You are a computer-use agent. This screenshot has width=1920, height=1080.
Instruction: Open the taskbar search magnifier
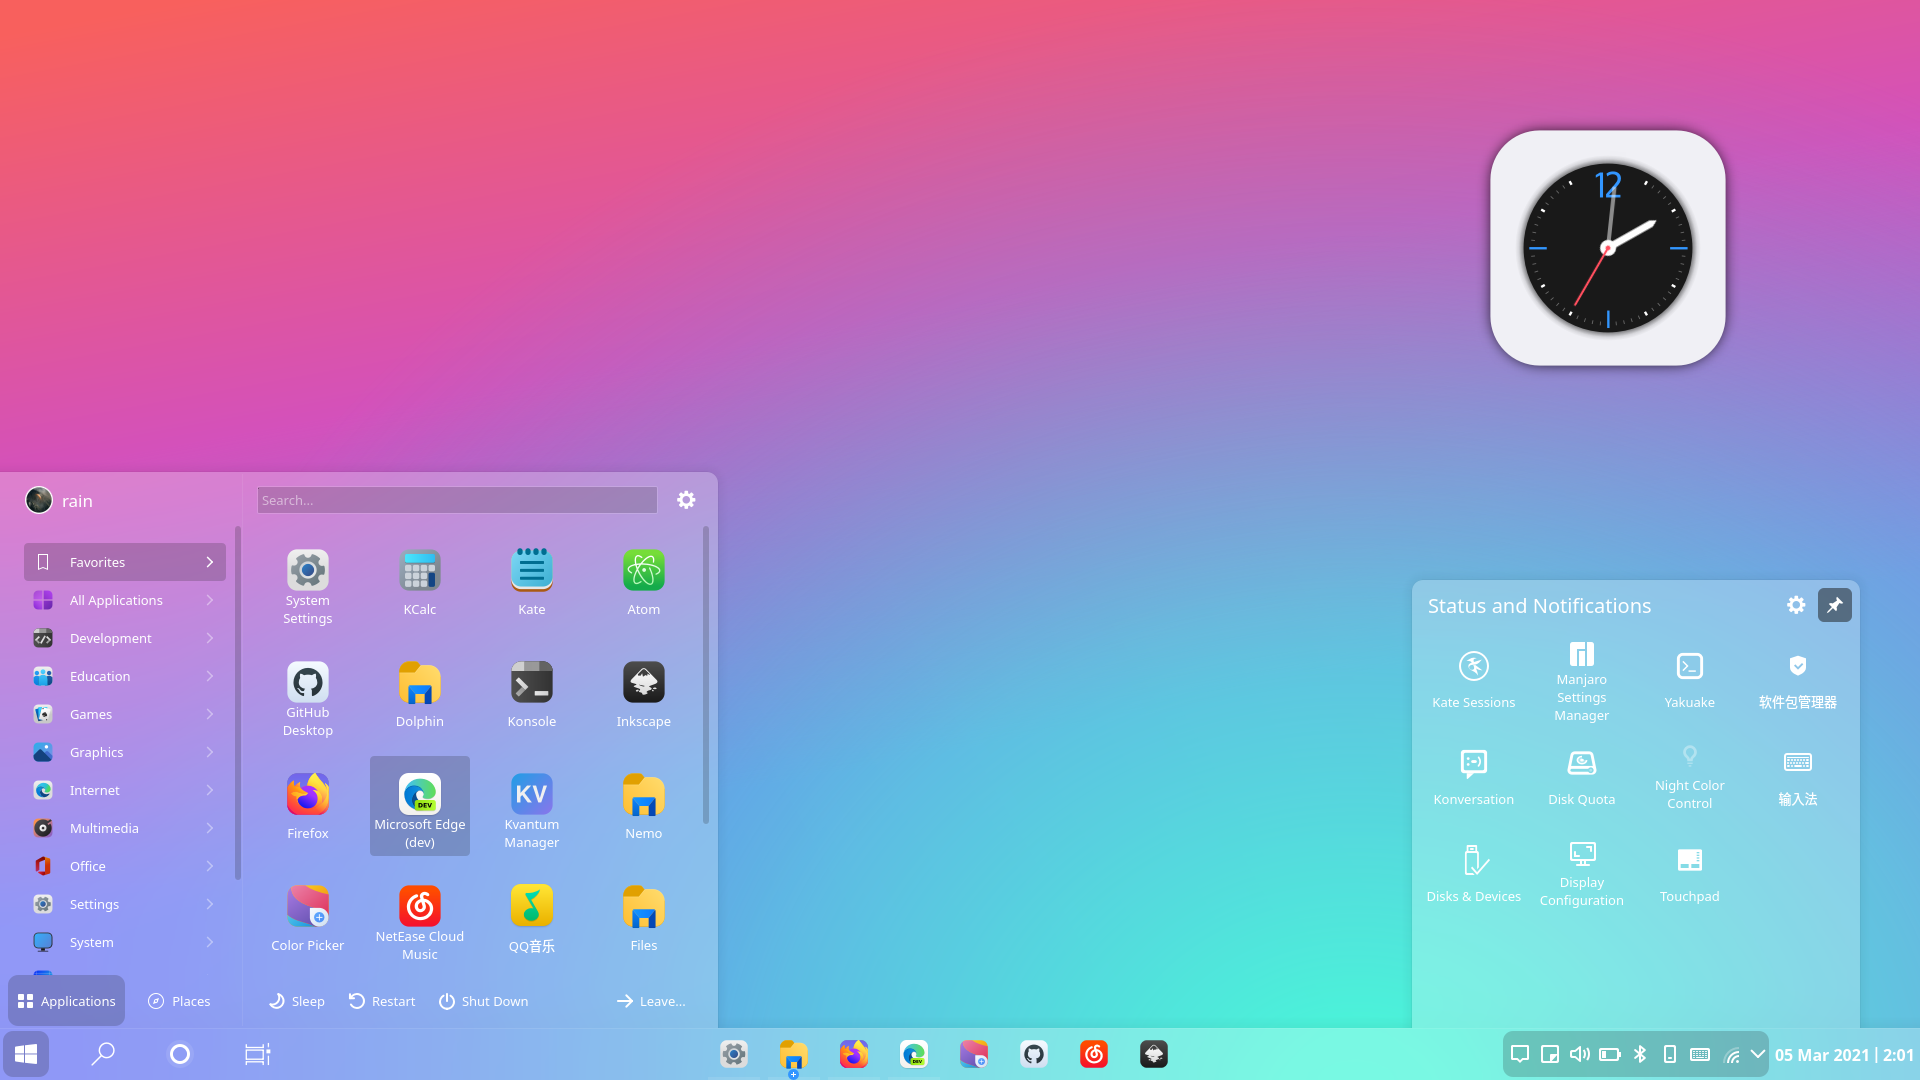coord(103,1054)
